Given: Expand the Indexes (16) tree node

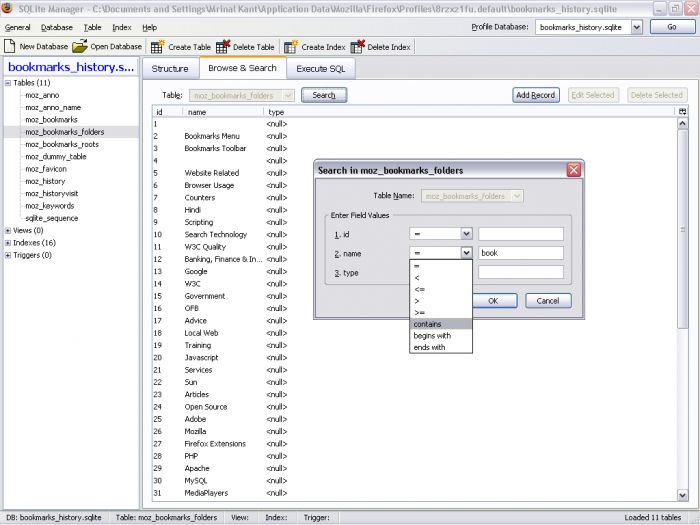Looking at the screenshot, I should coord(8,243).
